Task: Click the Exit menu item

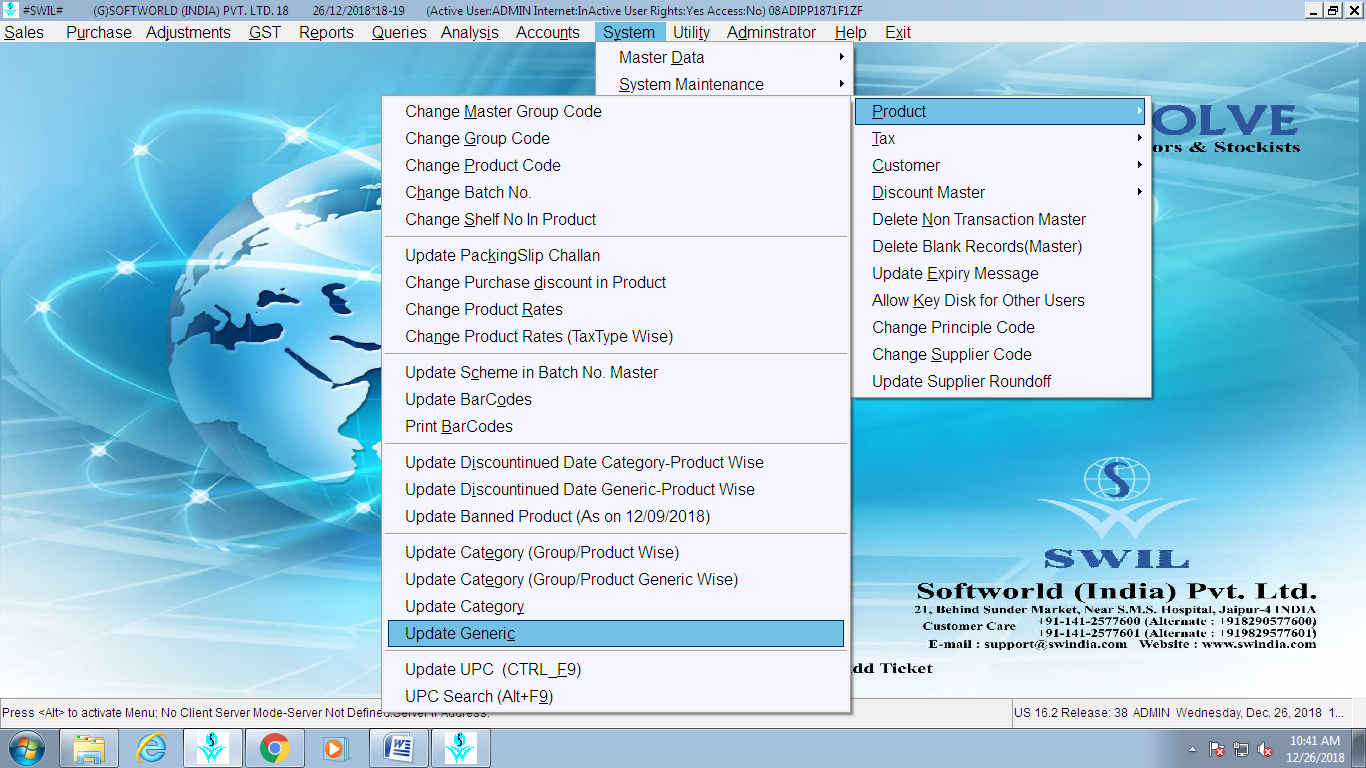Action: (x=898, y=32)
